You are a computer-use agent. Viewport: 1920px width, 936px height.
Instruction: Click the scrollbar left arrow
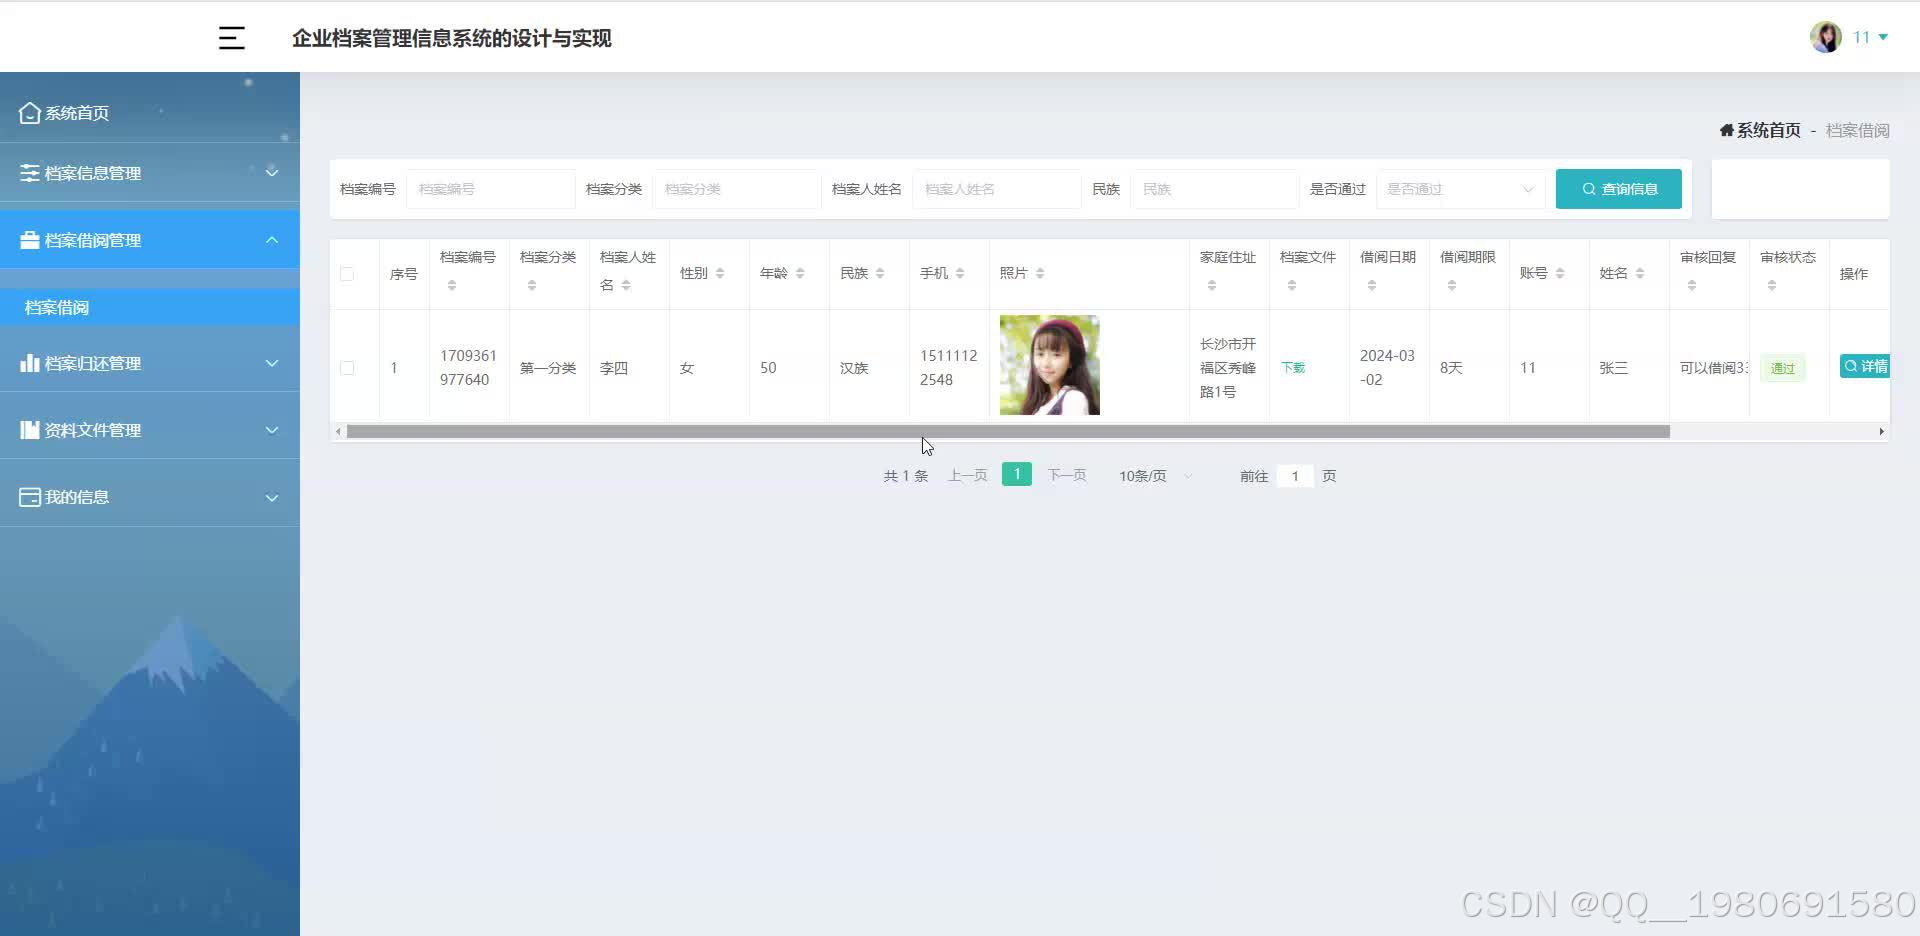[x=338, y=432]
